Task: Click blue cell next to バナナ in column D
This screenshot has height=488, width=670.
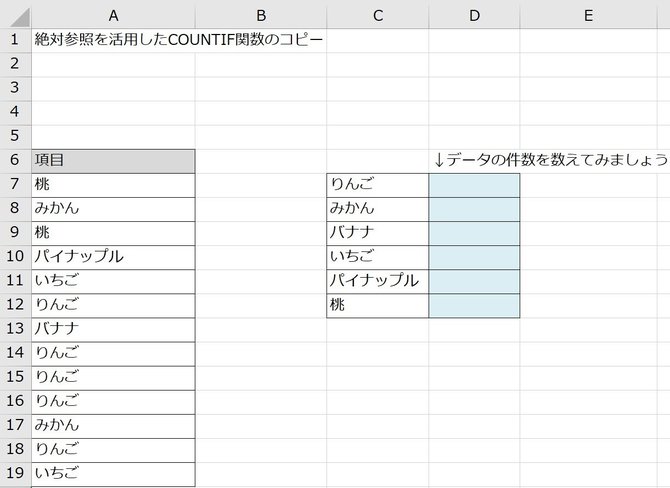Action: 474,233
